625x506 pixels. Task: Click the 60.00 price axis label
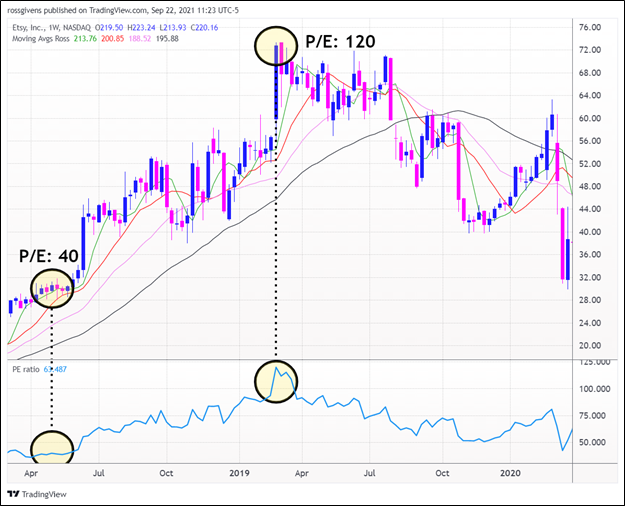point(590,118)
